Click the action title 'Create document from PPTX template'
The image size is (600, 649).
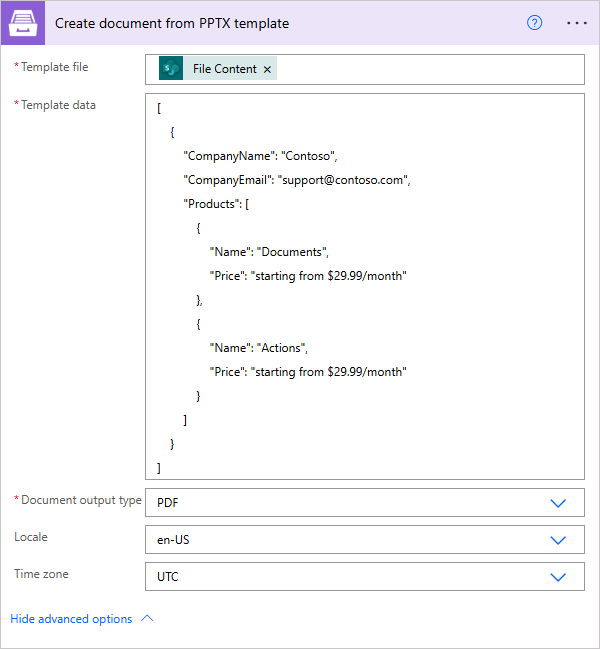tap(172, 24)
